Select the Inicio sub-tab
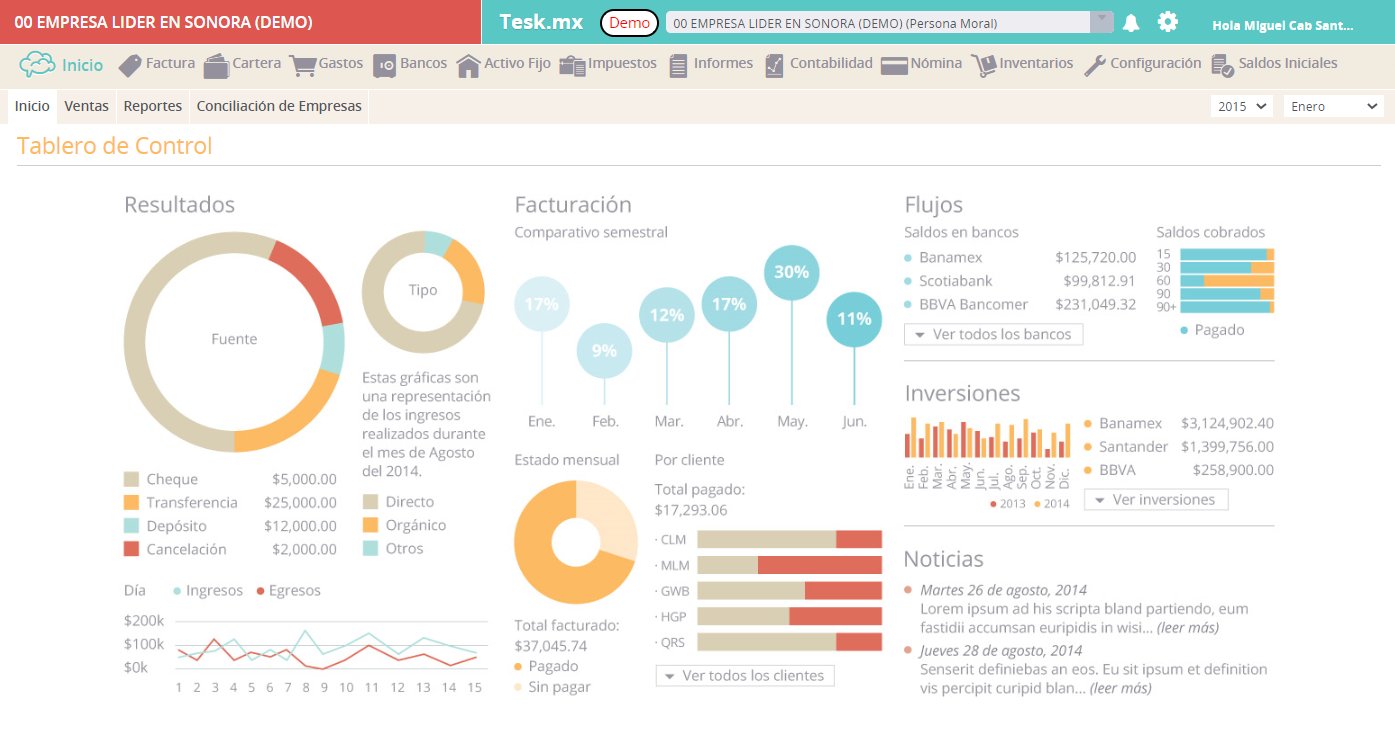The height and width of the screenshot is (731, 1395). click(x=32, y=106)
